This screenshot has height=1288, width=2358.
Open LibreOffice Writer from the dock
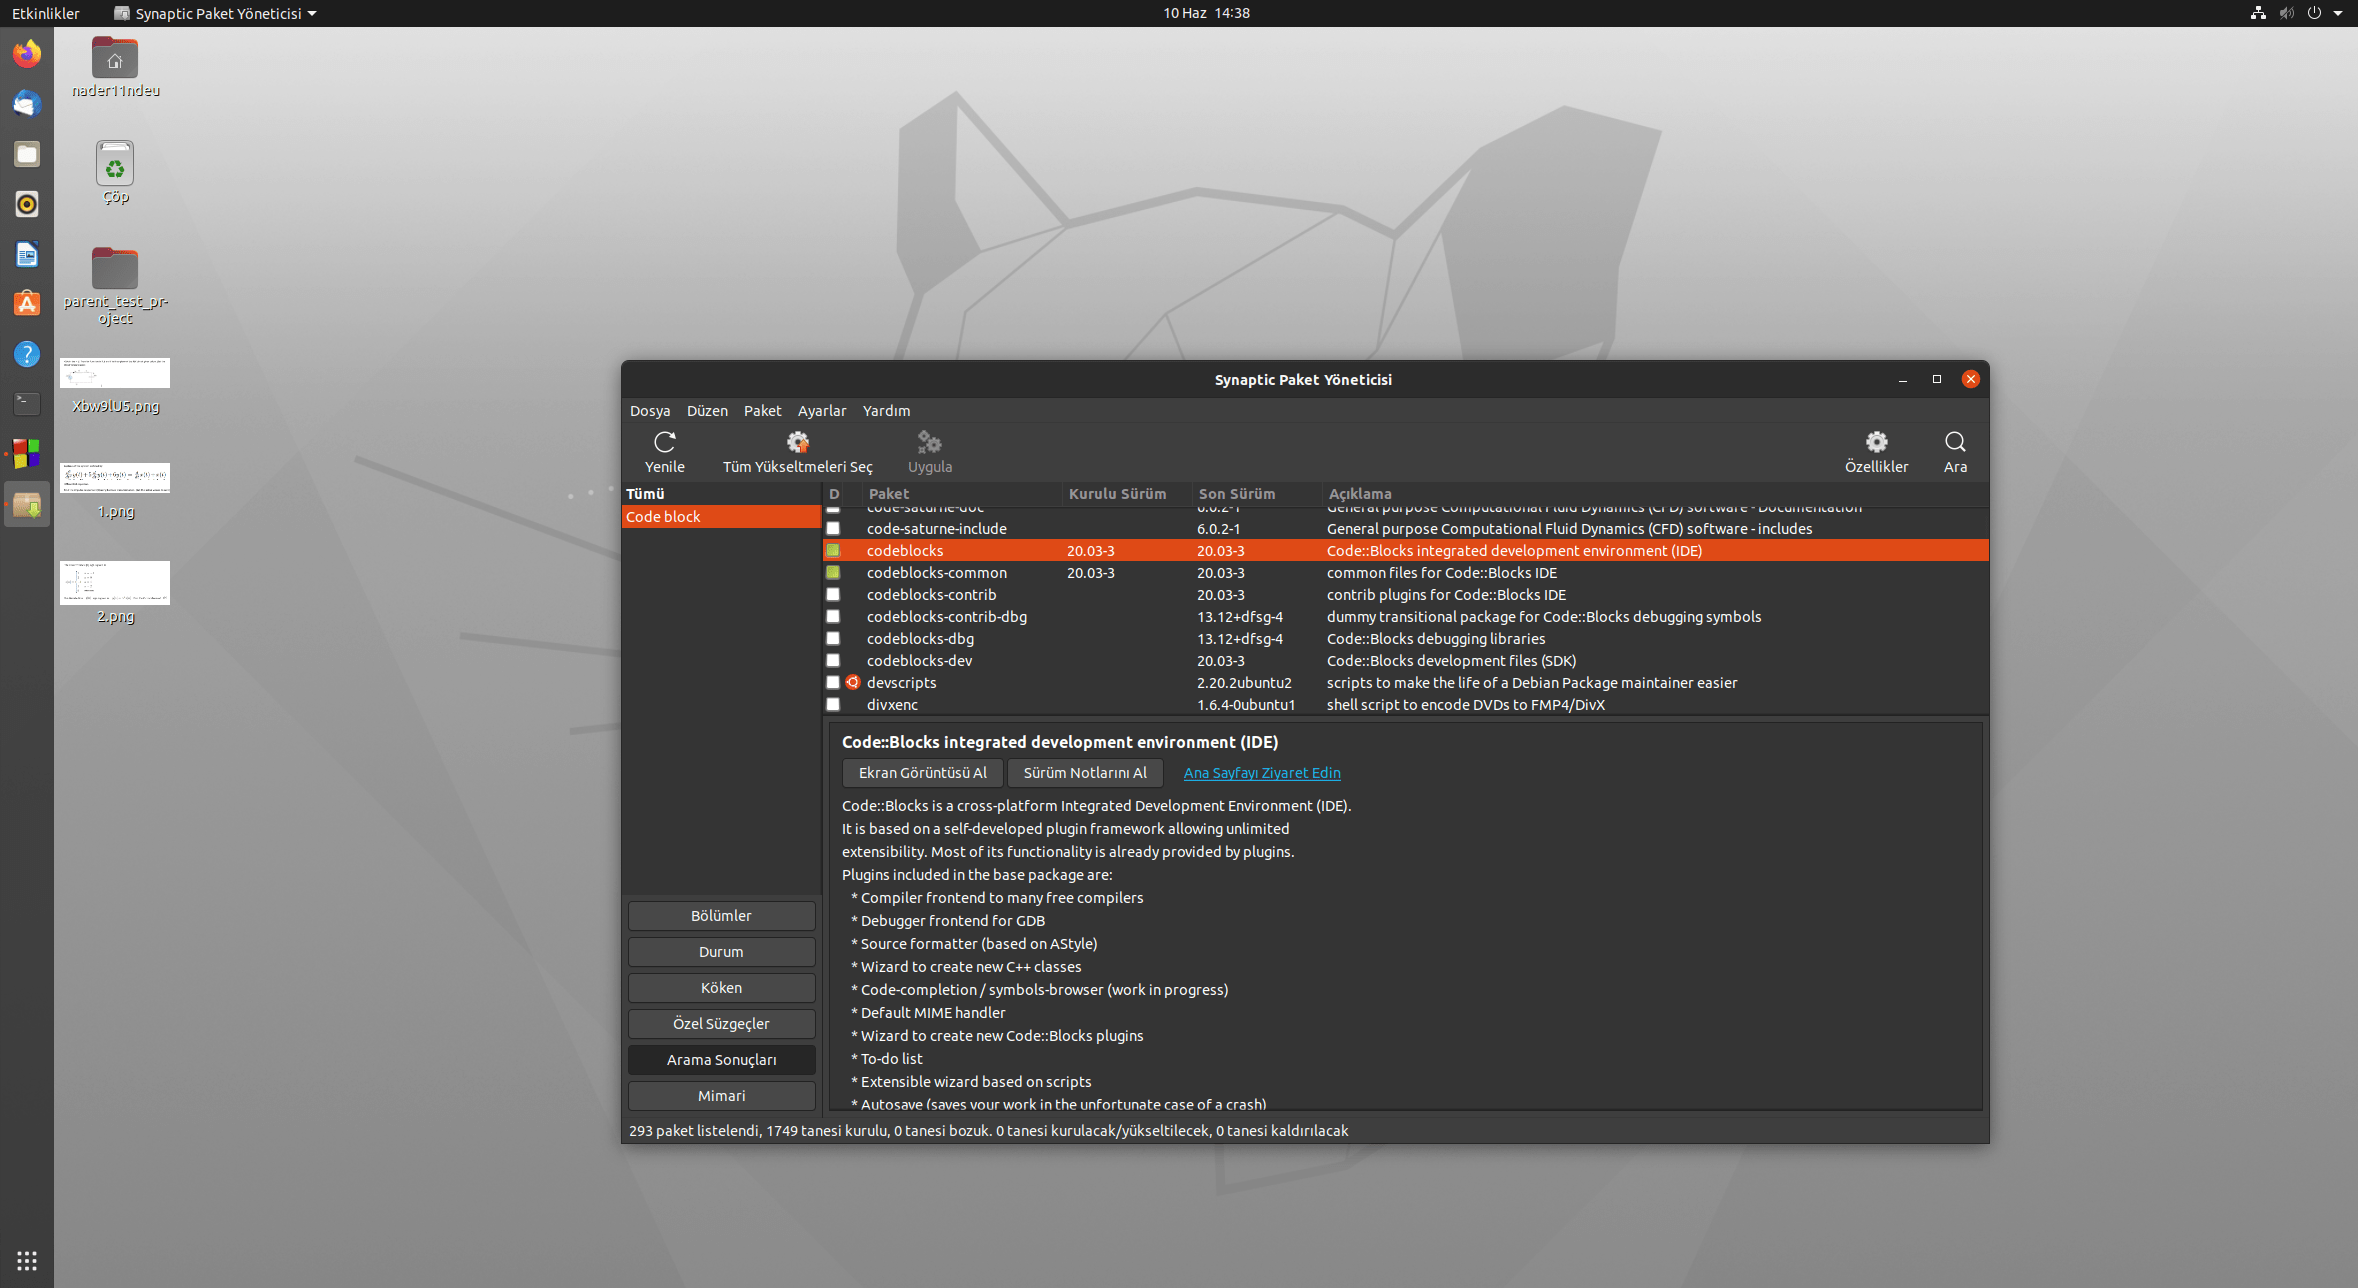pyautogui.click(x=27, y=254)
